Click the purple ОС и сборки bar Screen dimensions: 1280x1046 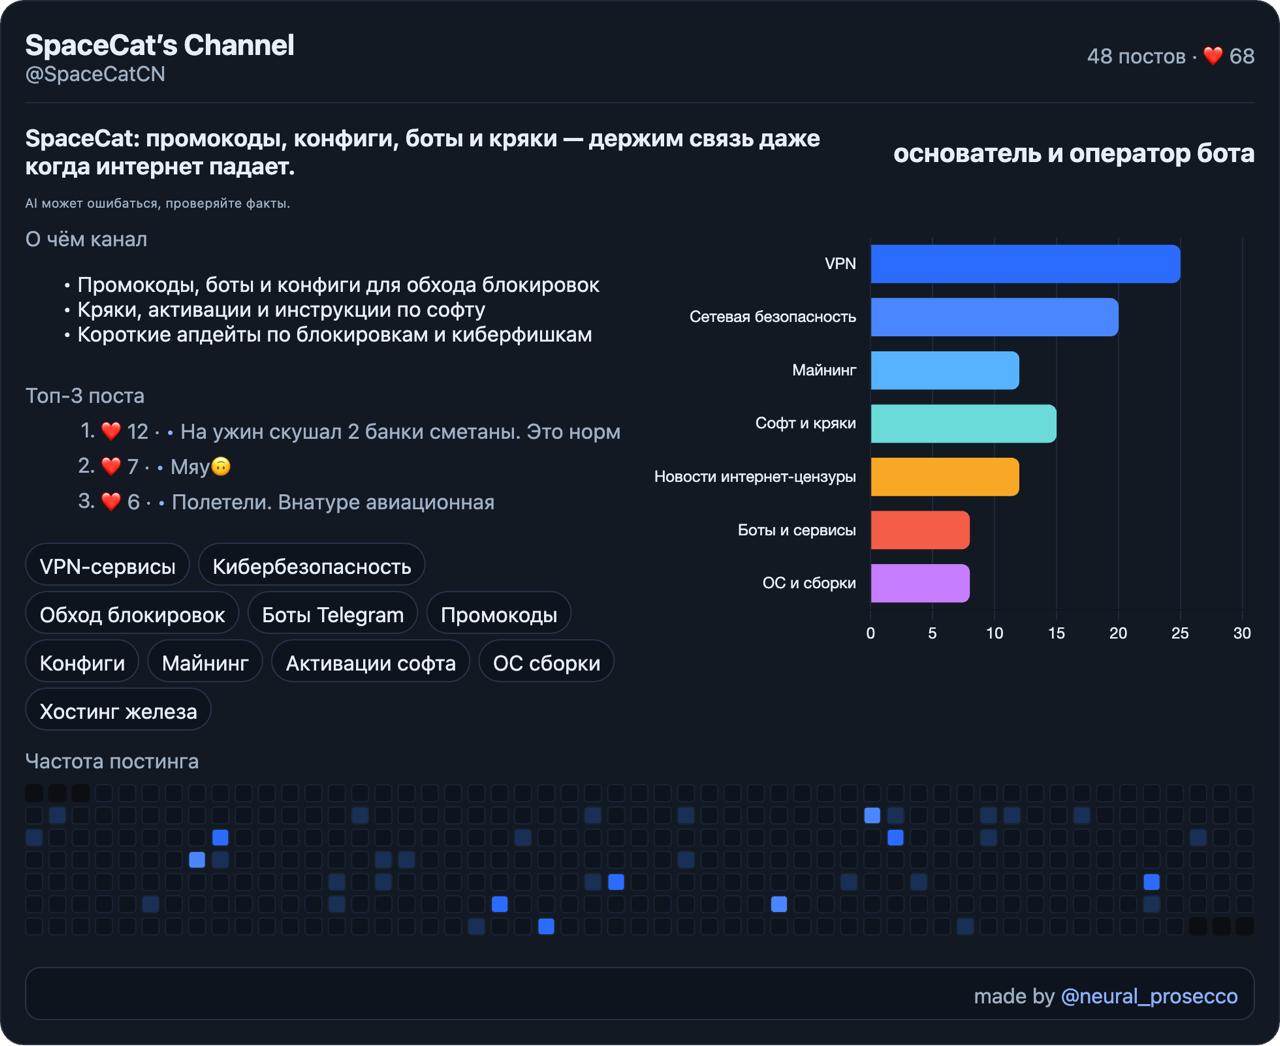tap(919, 583)
